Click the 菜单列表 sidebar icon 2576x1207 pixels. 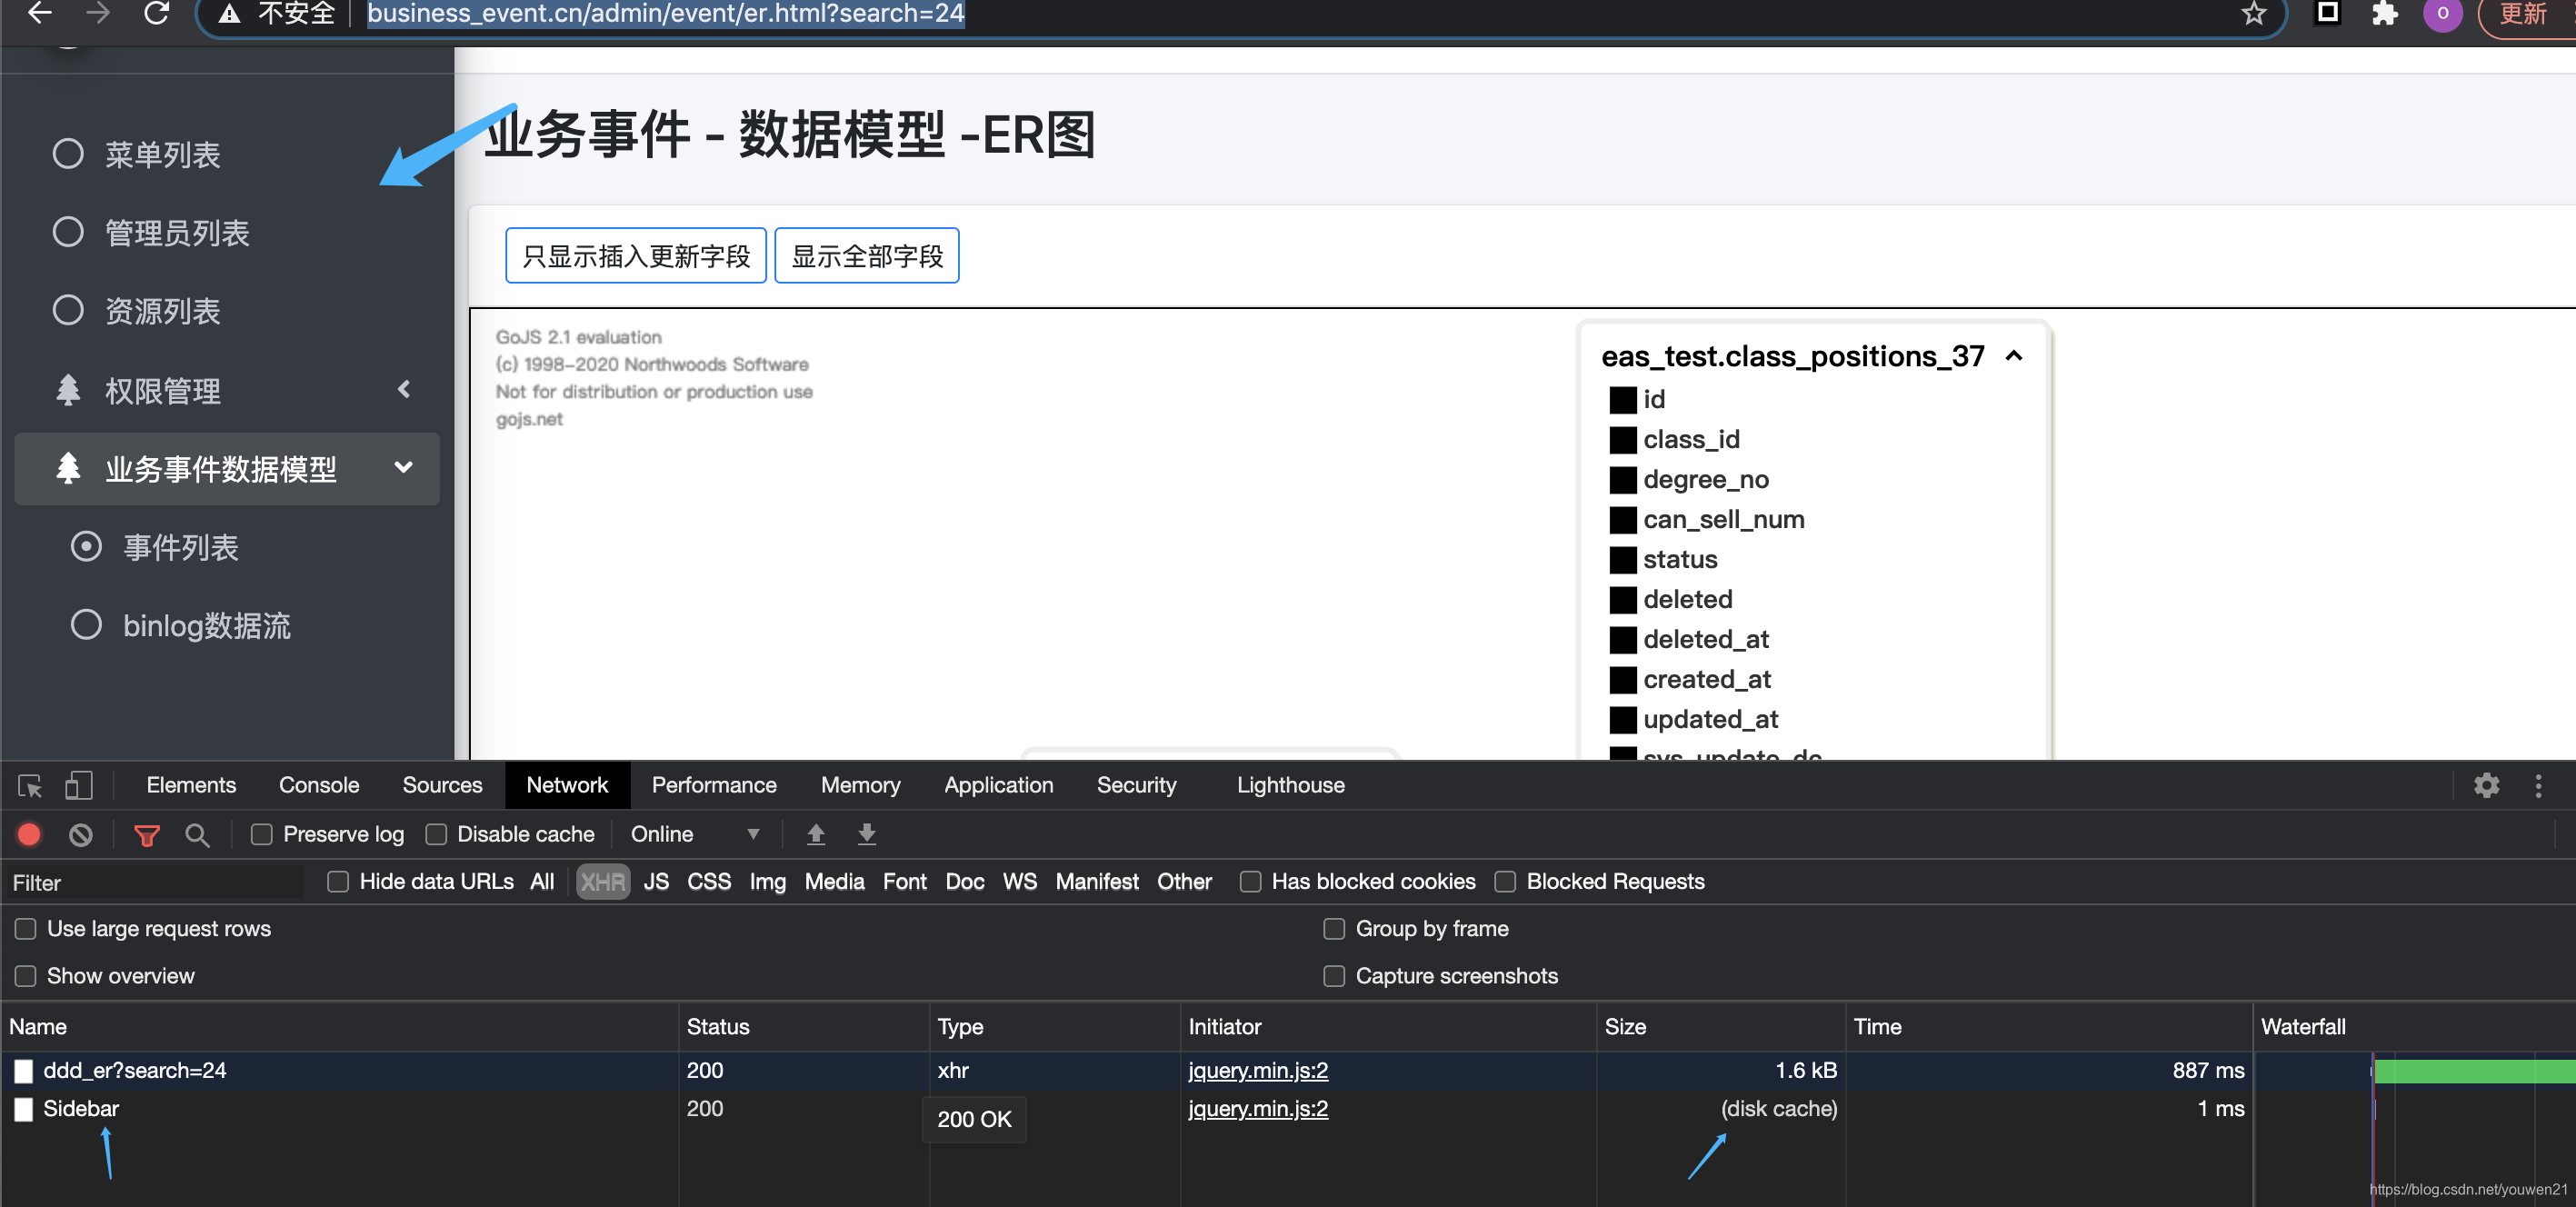(x=64, y=153)
